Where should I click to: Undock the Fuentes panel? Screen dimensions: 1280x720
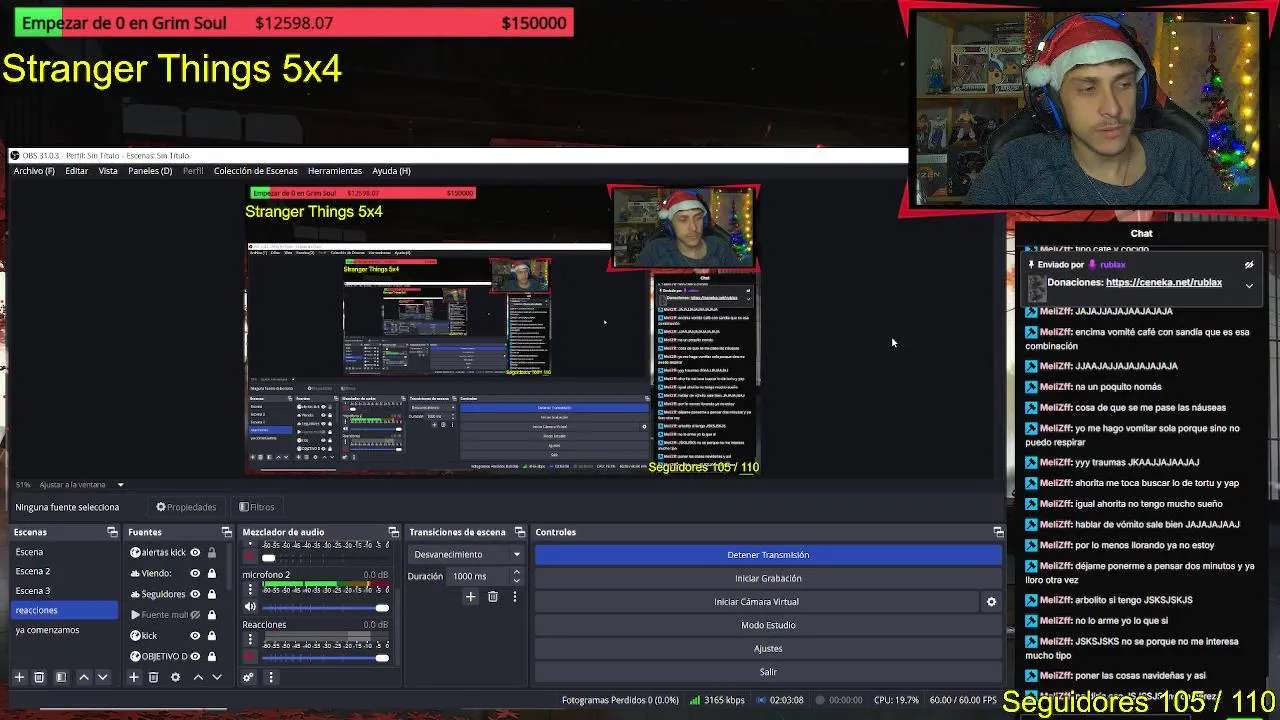(x=226, y=532)
